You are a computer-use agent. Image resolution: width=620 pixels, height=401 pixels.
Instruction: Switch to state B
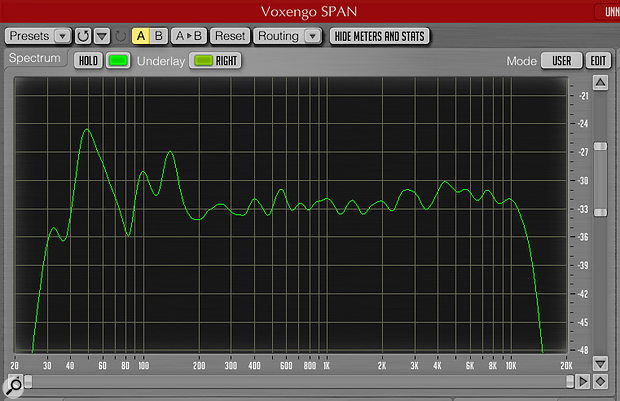click(159, 36)
